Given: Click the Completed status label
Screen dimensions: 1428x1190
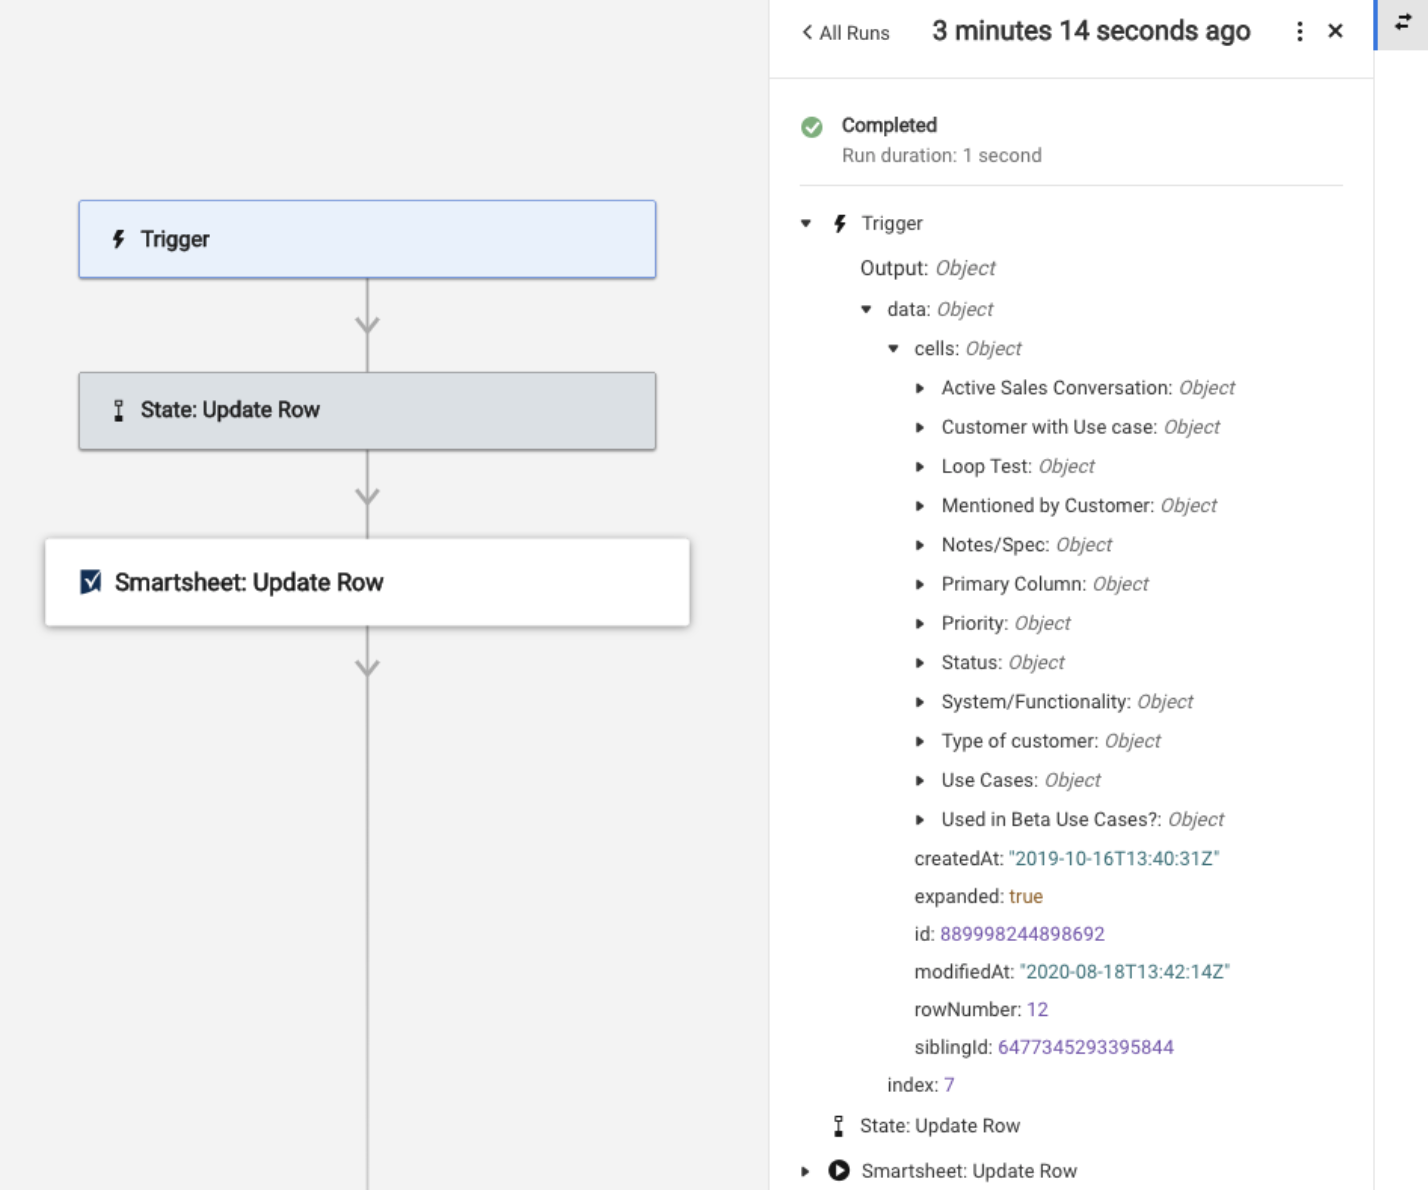Looking at the screenshot, I should coord(889,125).
